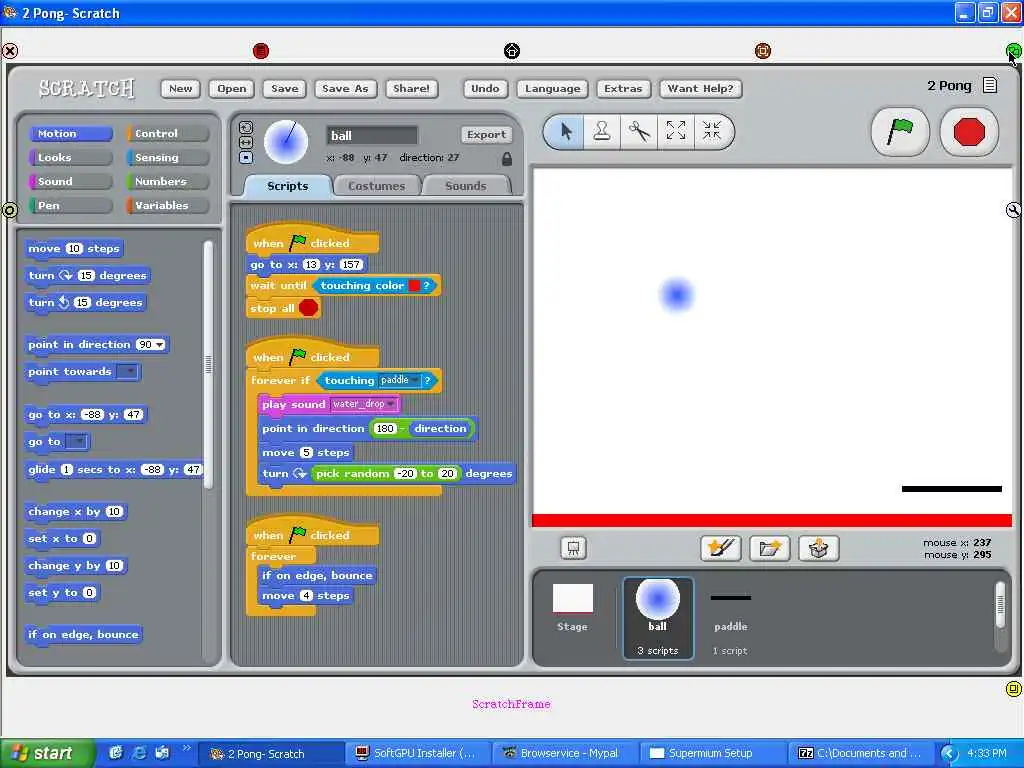Select the Stage thumbnail
This screenshot has width=1024, height=768.
[573, 607]
